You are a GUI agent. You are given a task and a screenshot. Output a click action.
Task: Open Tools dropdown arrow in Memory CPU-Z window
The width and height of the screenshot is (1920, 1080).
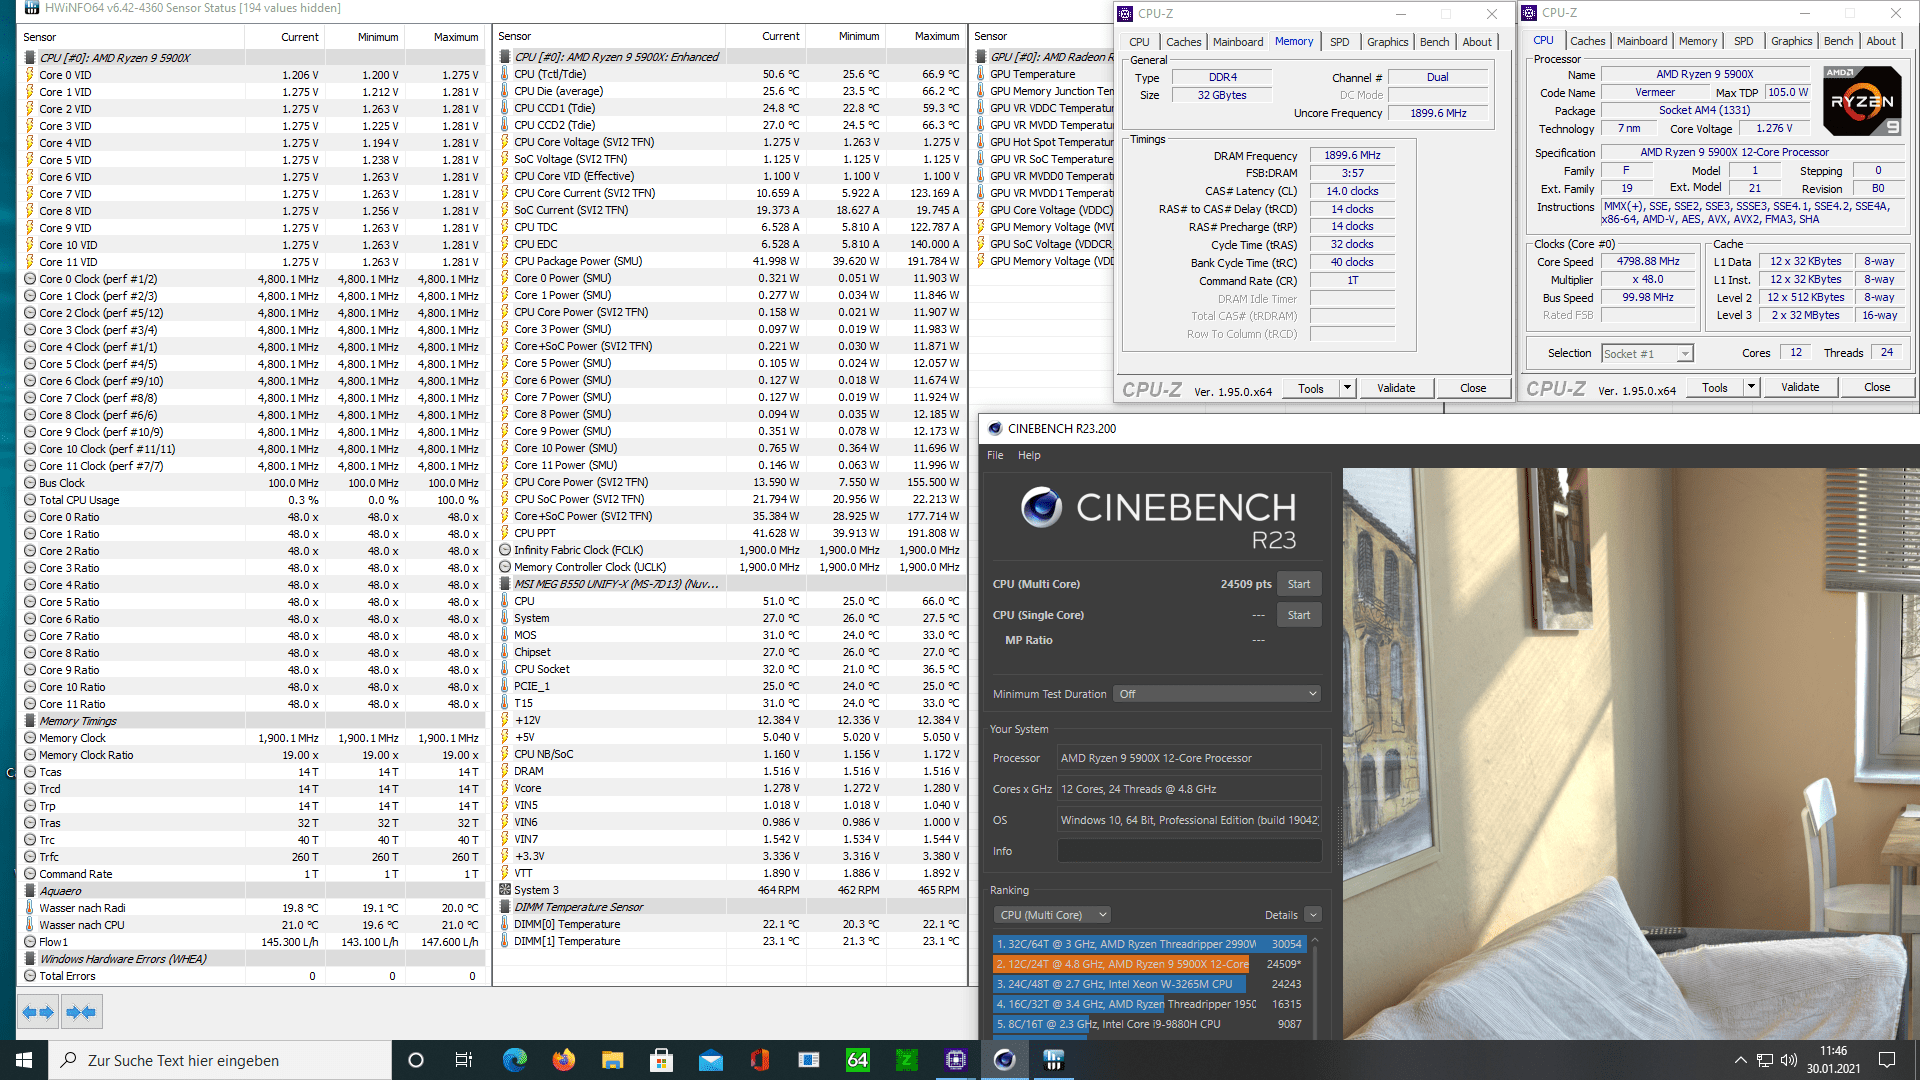click(x=1347, y=388)
